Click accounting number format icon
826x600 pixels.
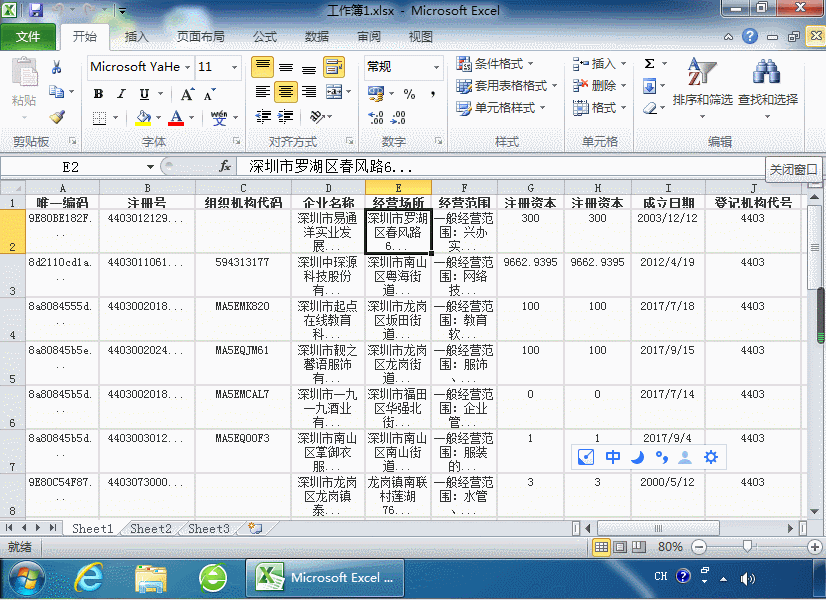[376, 94]
